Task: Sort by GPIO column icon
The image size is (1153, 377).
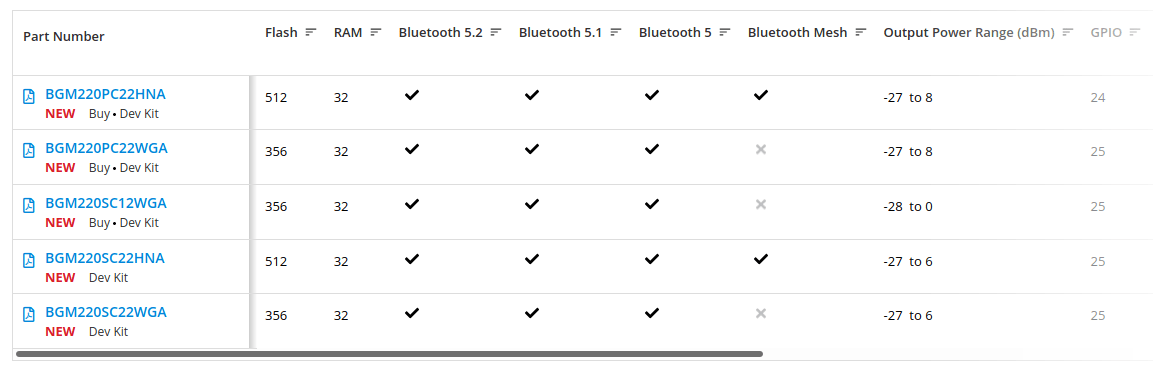Action: tap(1136, 32)
